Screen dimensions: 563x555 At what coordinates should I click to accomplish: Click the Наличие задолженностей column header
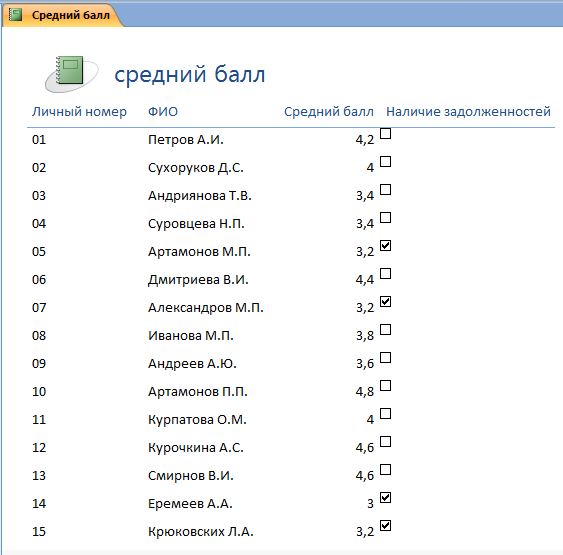coord(468,112)
